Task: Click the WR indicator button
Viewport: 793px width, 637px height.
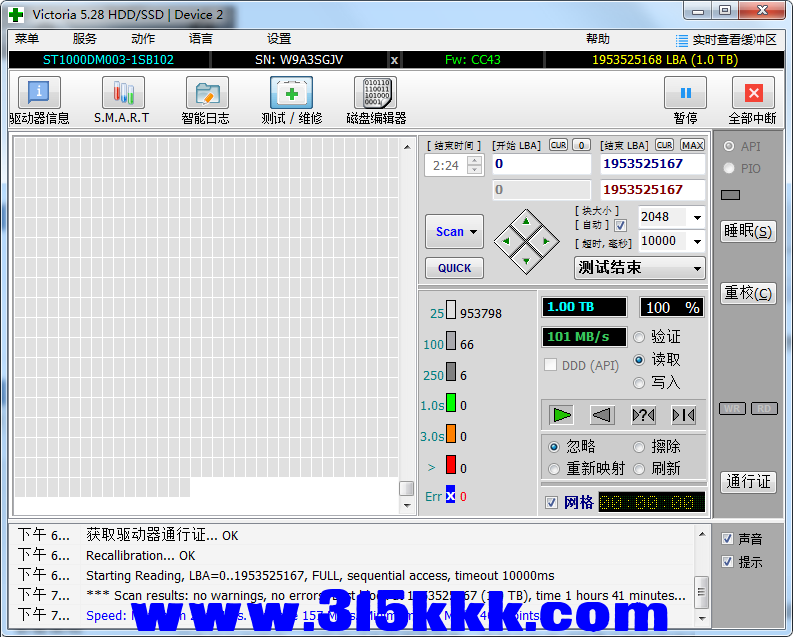Action: [x=732, y=408]
